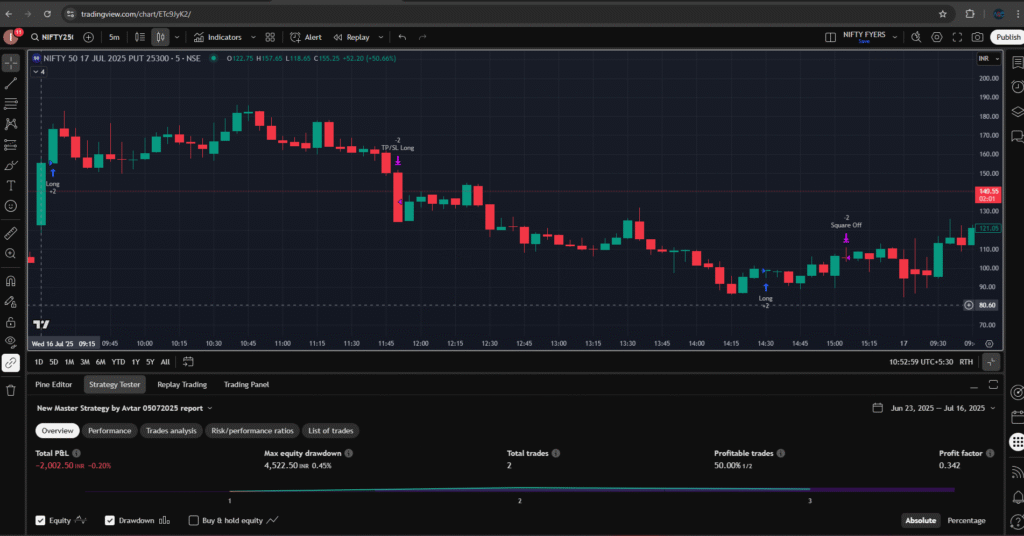Enable the Buy & hold equity checkbox

pyautogui.click(x=193, y=520)
